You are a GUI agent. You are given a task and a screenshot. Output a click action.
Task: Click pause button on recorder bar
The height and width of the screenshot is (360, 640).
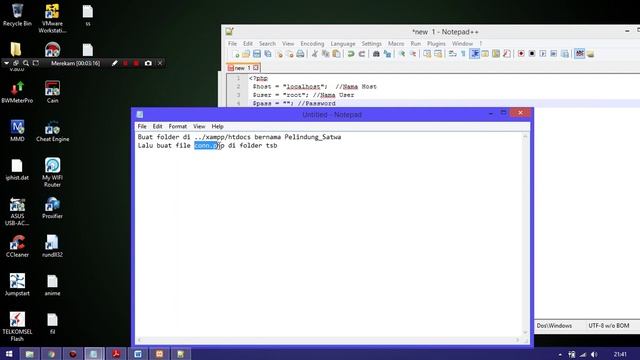tap(126, 63)
